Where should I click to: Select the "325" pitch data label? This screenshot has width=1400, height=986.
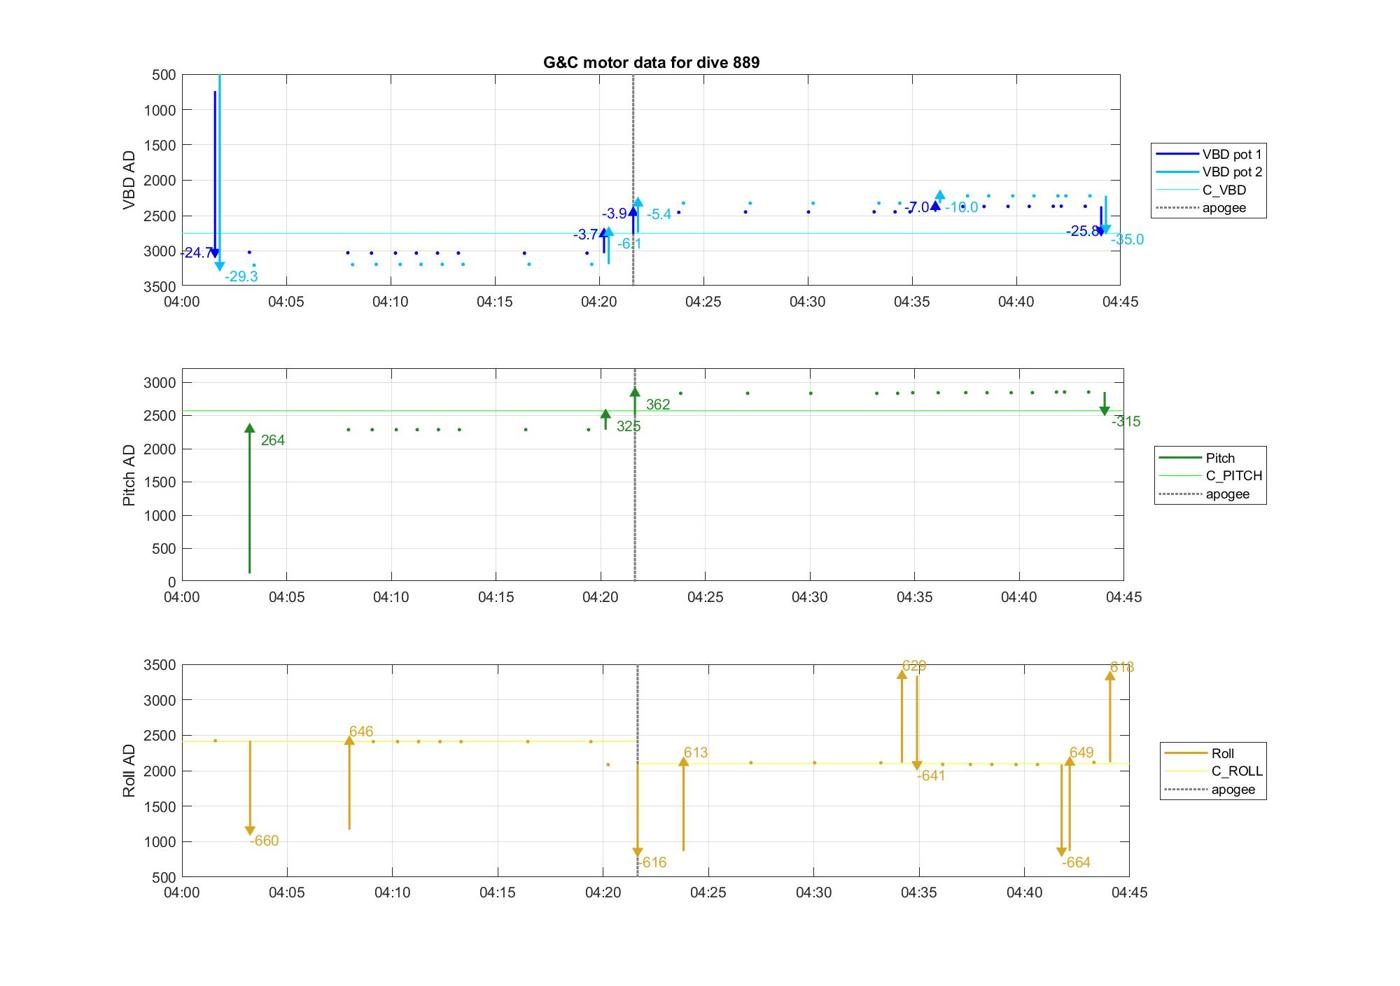click(629, 426)
